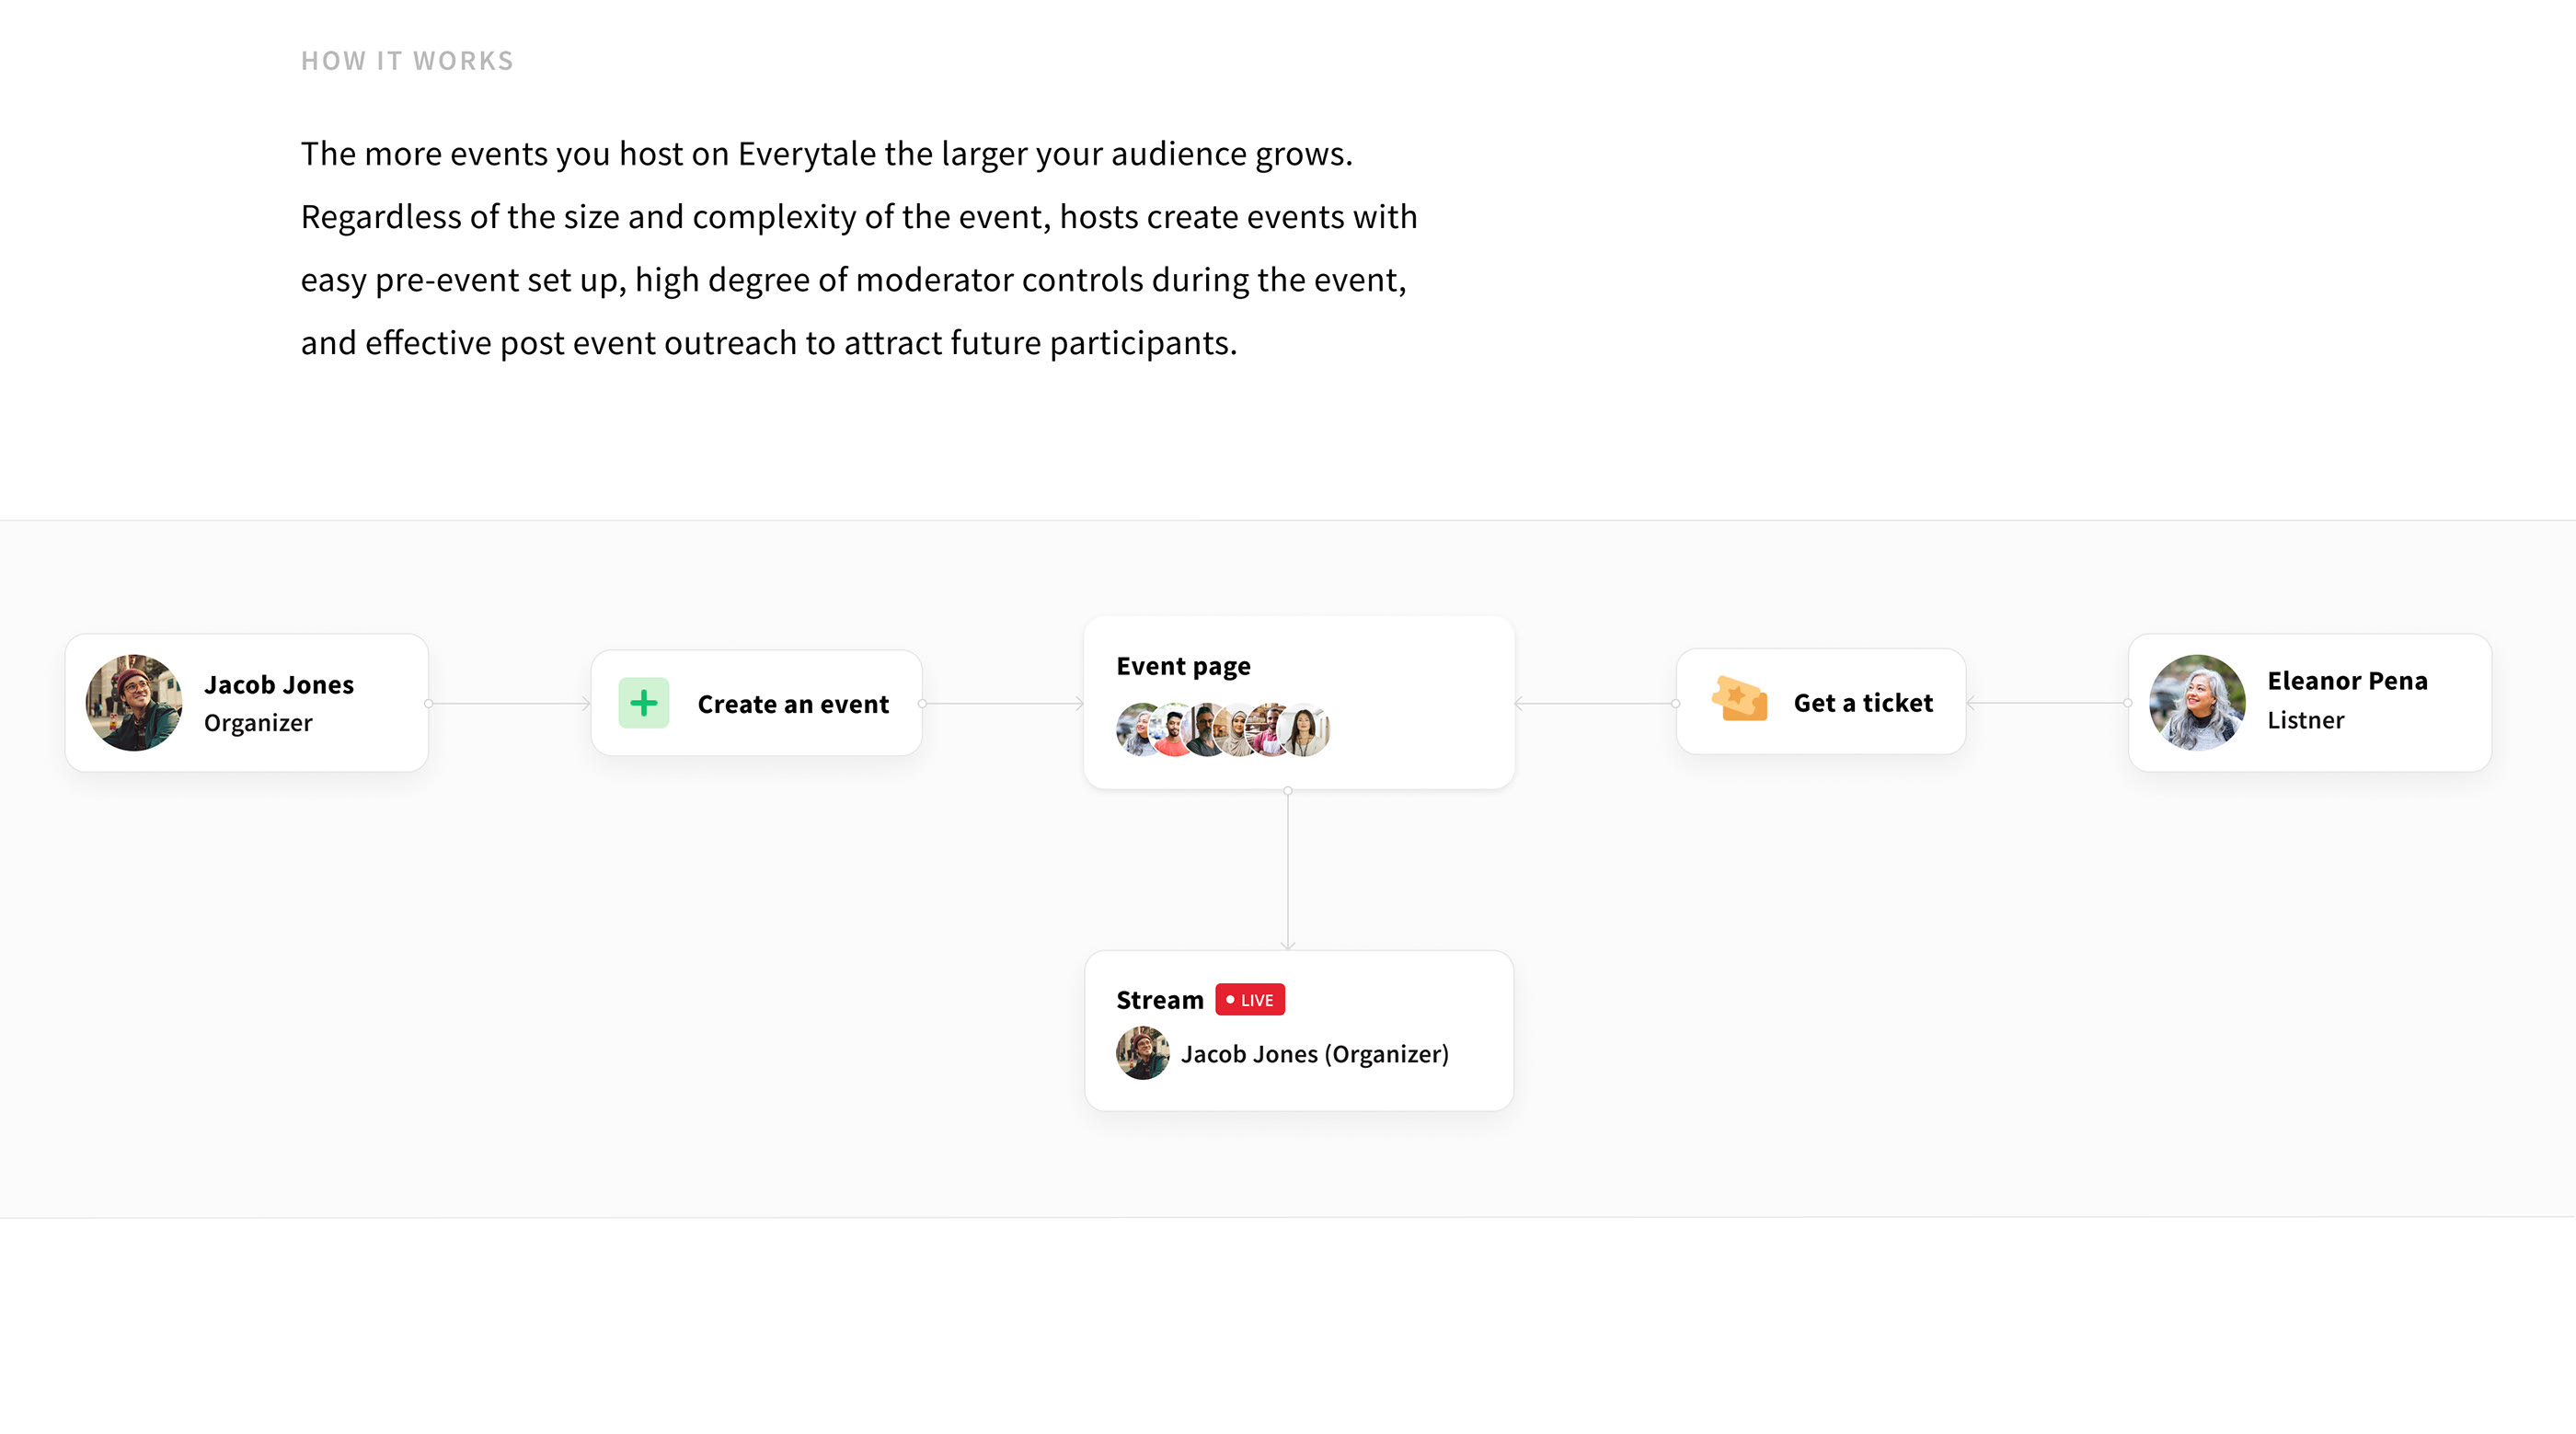Click the "Listner" role label under Eleanor Pena
2576x1434 pixels.
tap(2305, 720)
